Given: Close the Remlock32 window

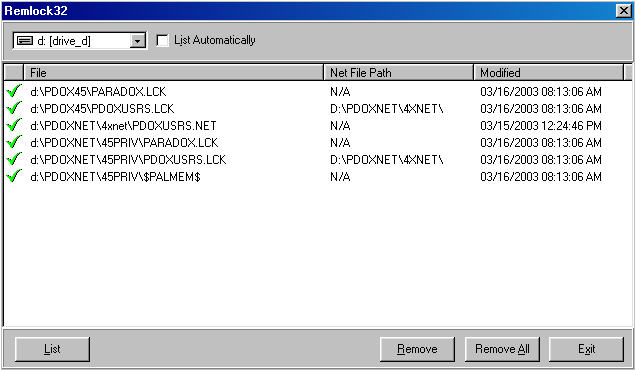Looking at the screenshot, I should click(x=623, y=11).
